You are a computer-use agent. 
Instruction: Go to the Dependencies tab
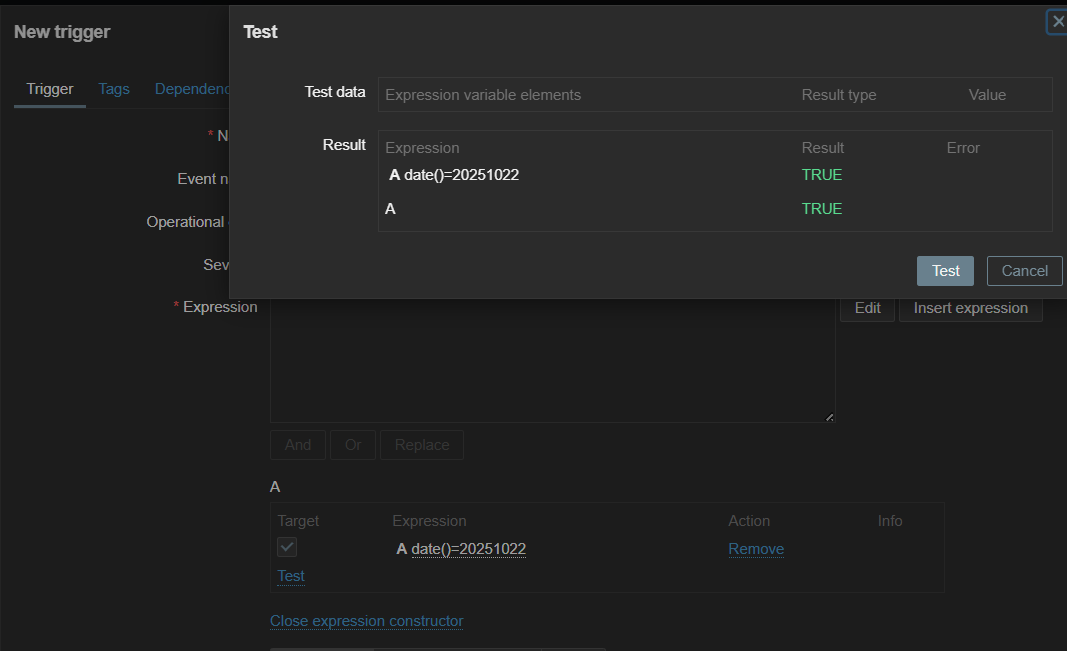[x=193, y=89]
